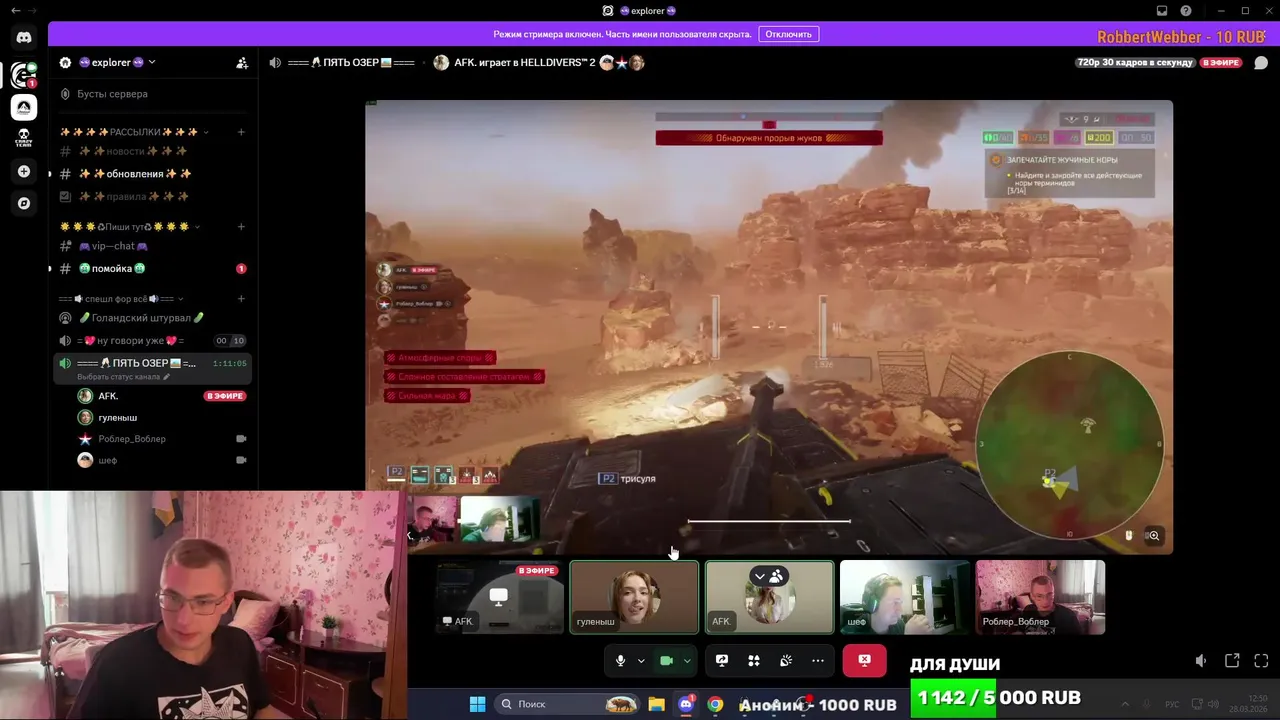Select user шеф in the voice channel list

(162, 460)
